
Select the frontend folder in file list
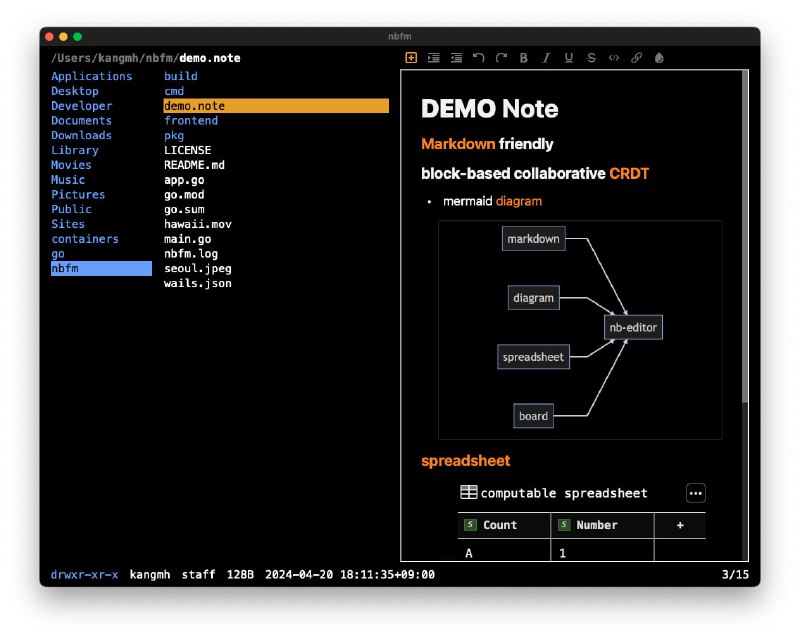tap(191, 120)
